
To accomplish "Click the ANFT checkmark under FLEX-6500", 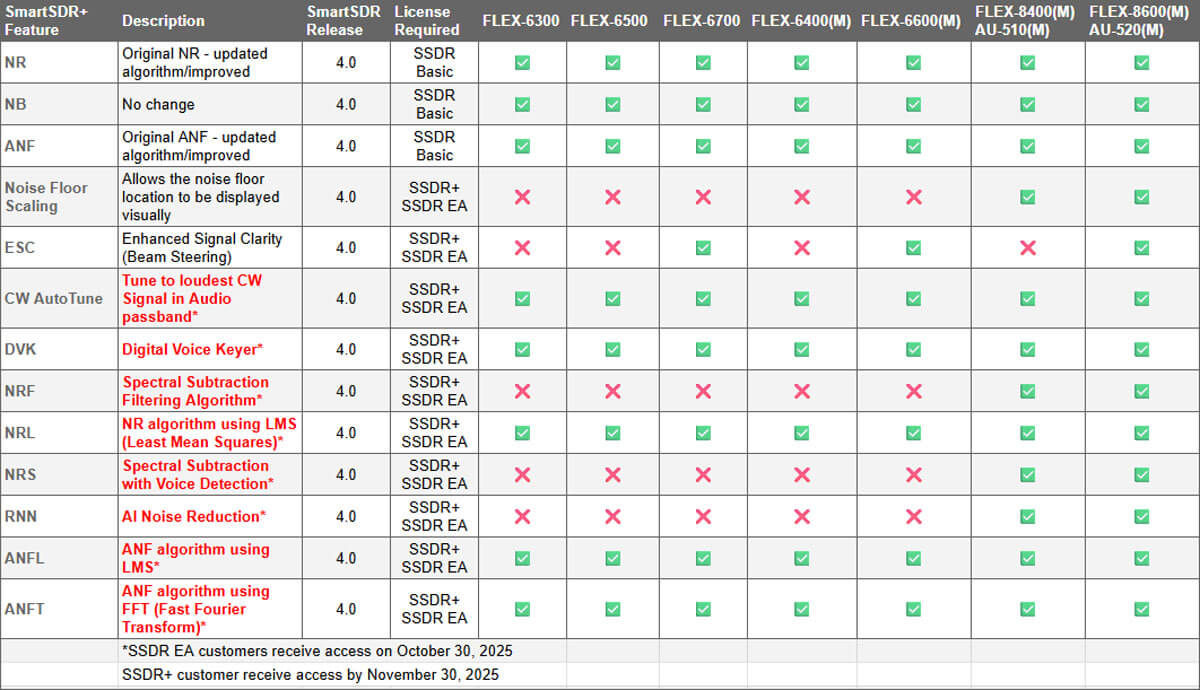I will pyautogui.click(x=613, y=608).
